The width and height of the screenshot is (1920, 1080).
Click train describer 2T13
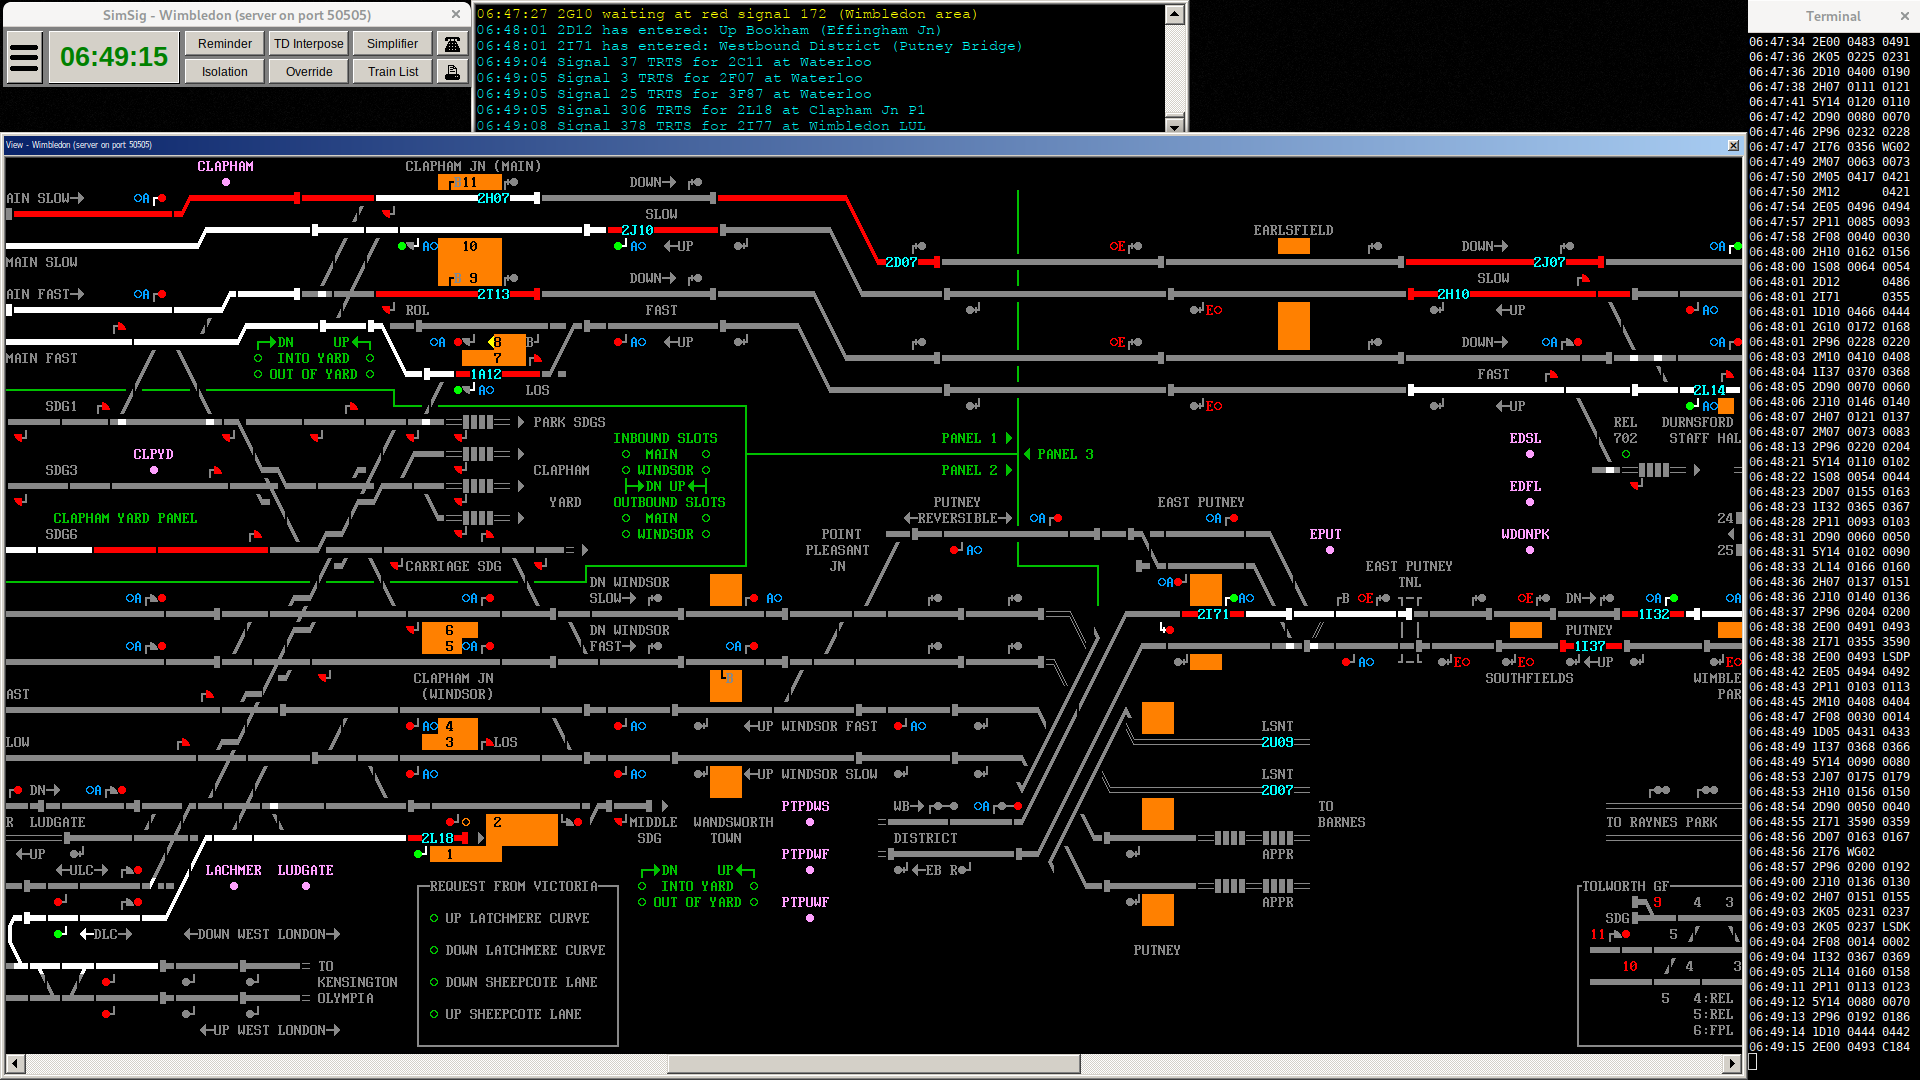click(x=493, y=294)
